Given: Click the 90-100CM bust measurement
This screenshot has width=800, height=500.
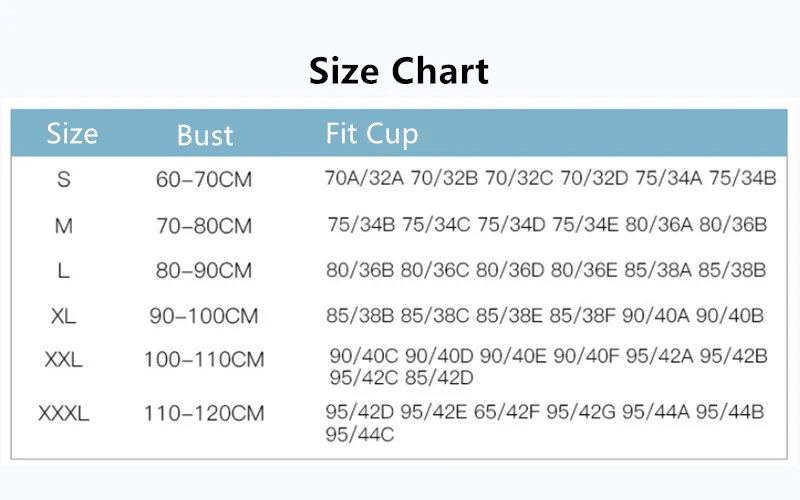Looking at the screenshot, I should click(204, 316).
